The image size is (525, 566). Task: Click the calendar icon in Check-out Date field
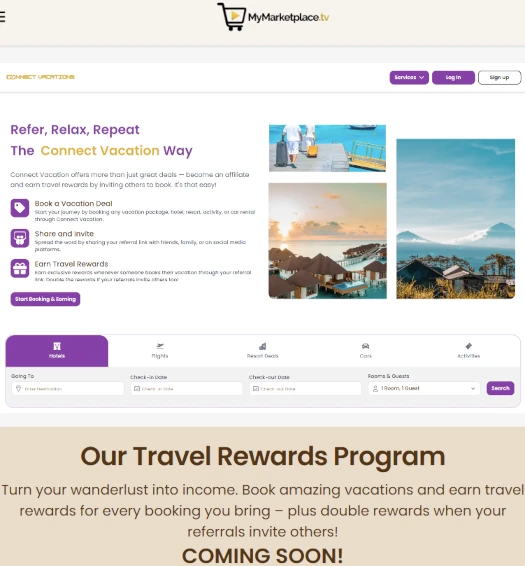(256, 389)
